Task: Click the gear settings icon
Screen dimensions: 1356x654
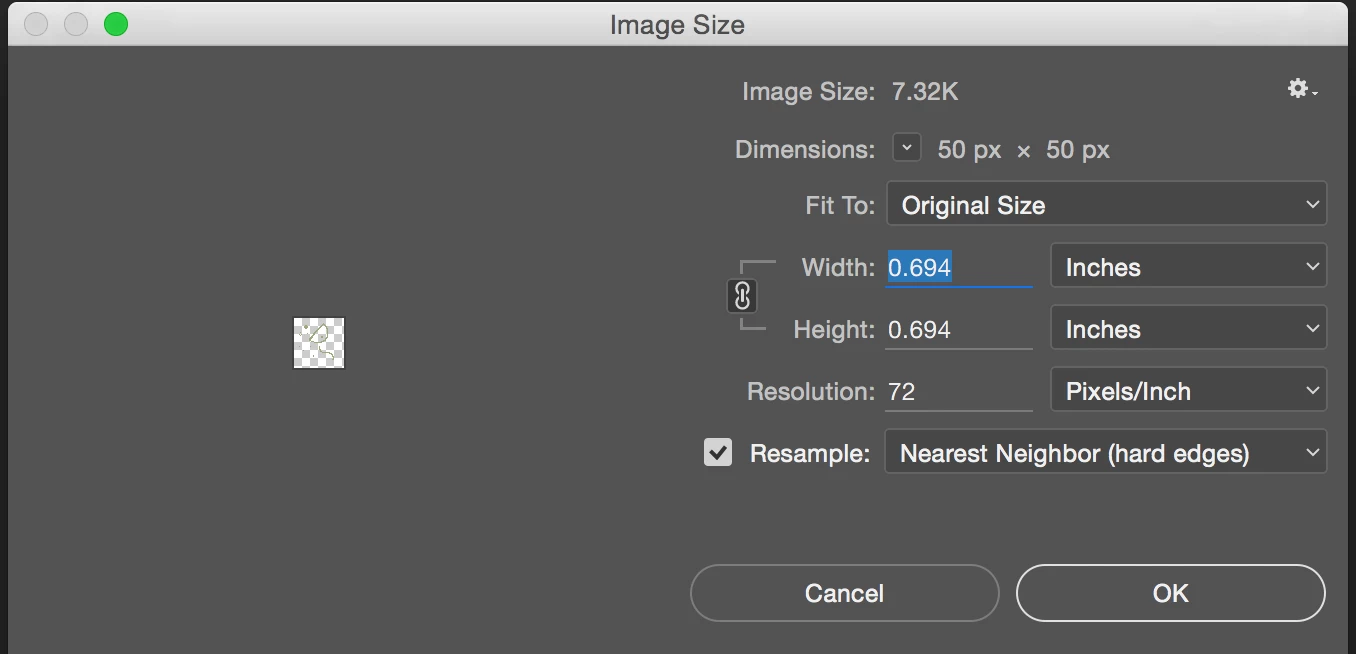Action: click(x=1300, y=90)
